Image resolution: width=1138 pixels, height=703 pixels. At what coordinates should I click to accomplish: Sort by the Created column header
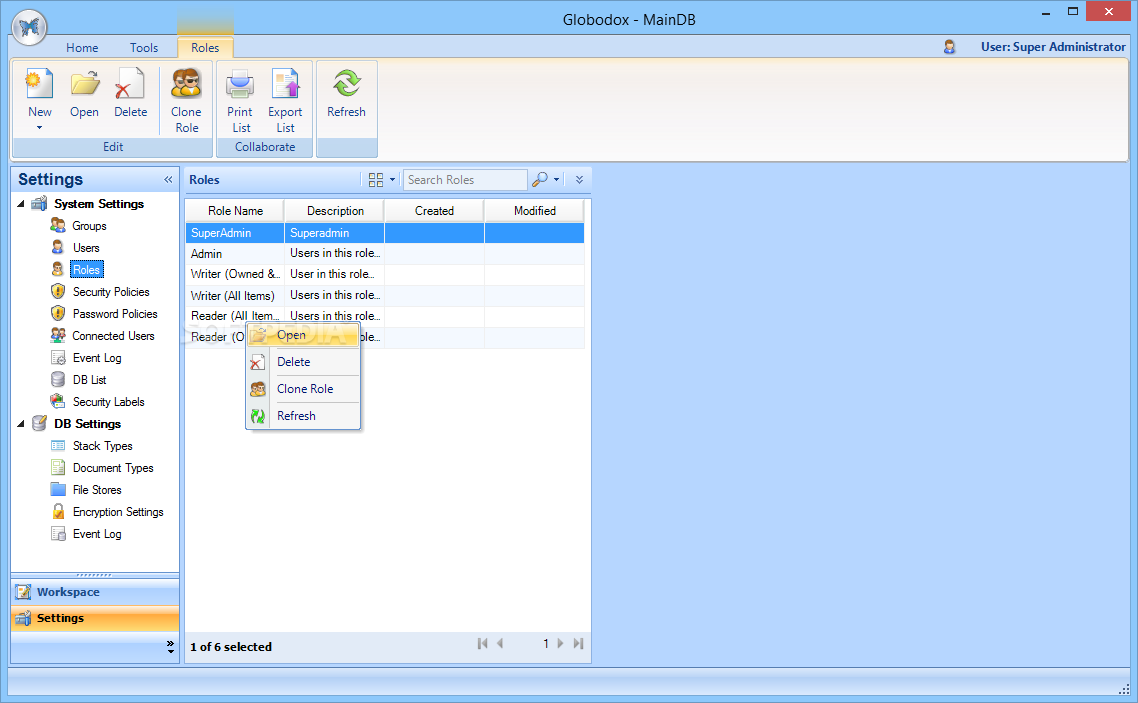(x=434, y=210)
